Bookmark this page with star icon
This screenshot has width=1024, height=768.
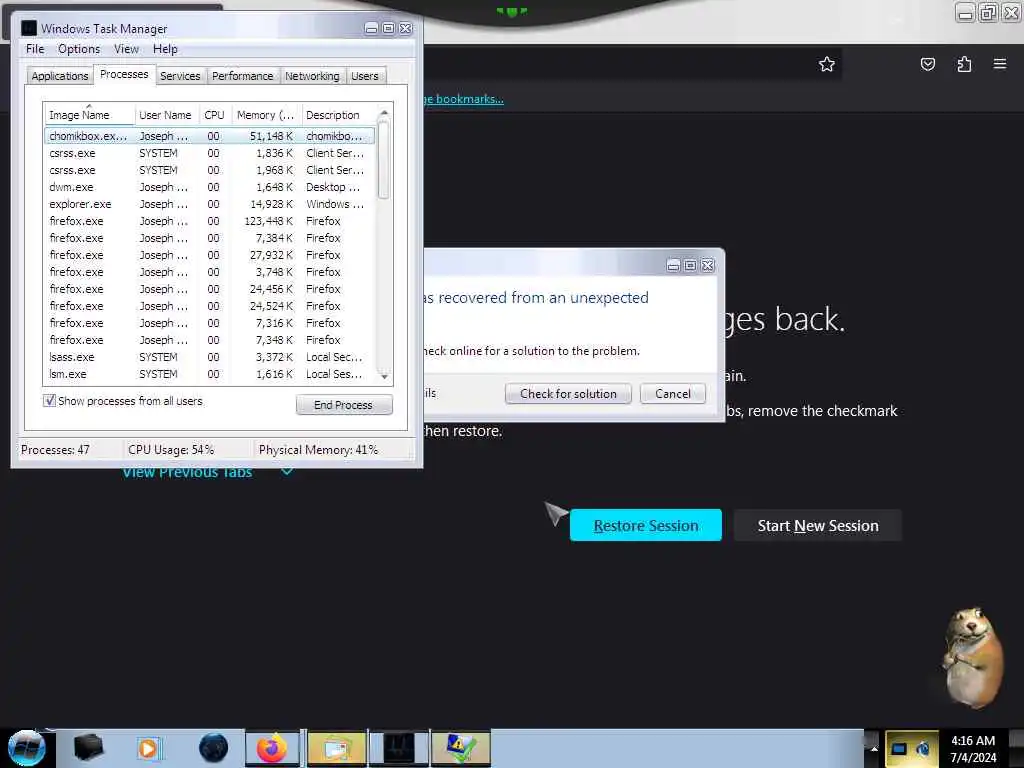tap(827, 64)
